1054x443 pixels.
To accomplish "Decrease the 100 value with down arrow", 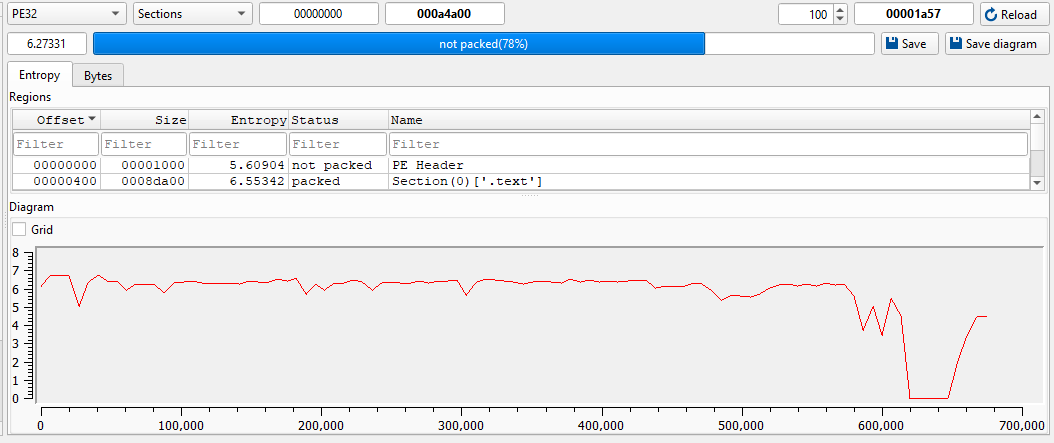I will coord(840,19).
